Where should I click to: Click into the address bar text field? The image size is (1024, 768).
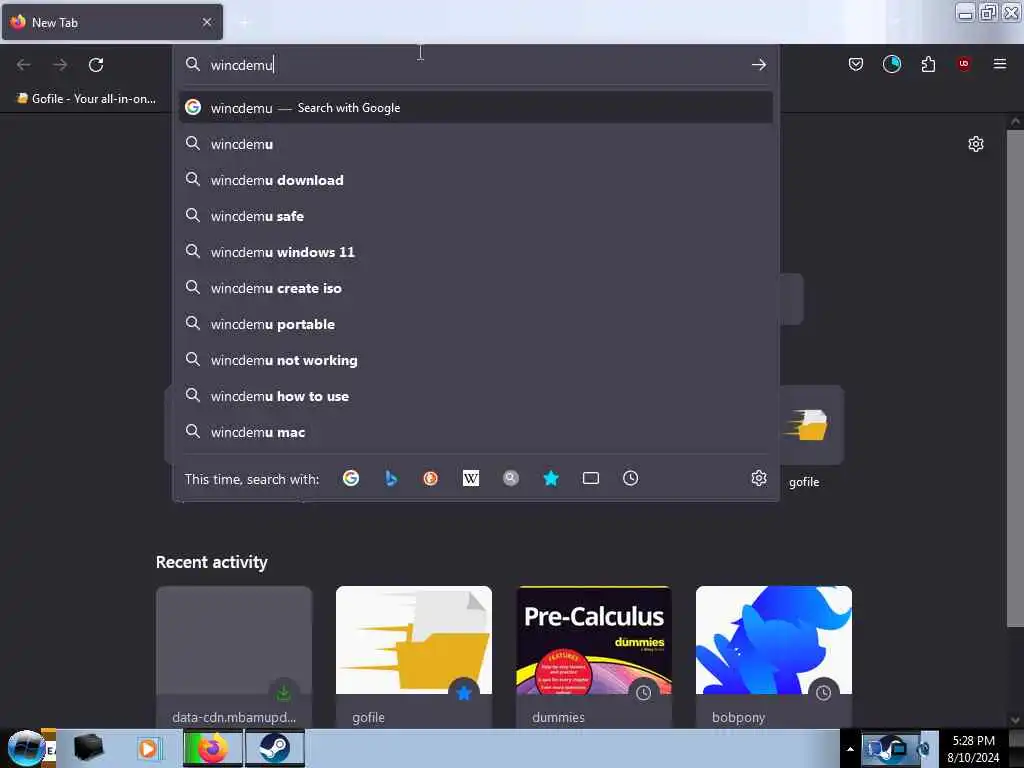pyautogui.click(x=477, y=65)
